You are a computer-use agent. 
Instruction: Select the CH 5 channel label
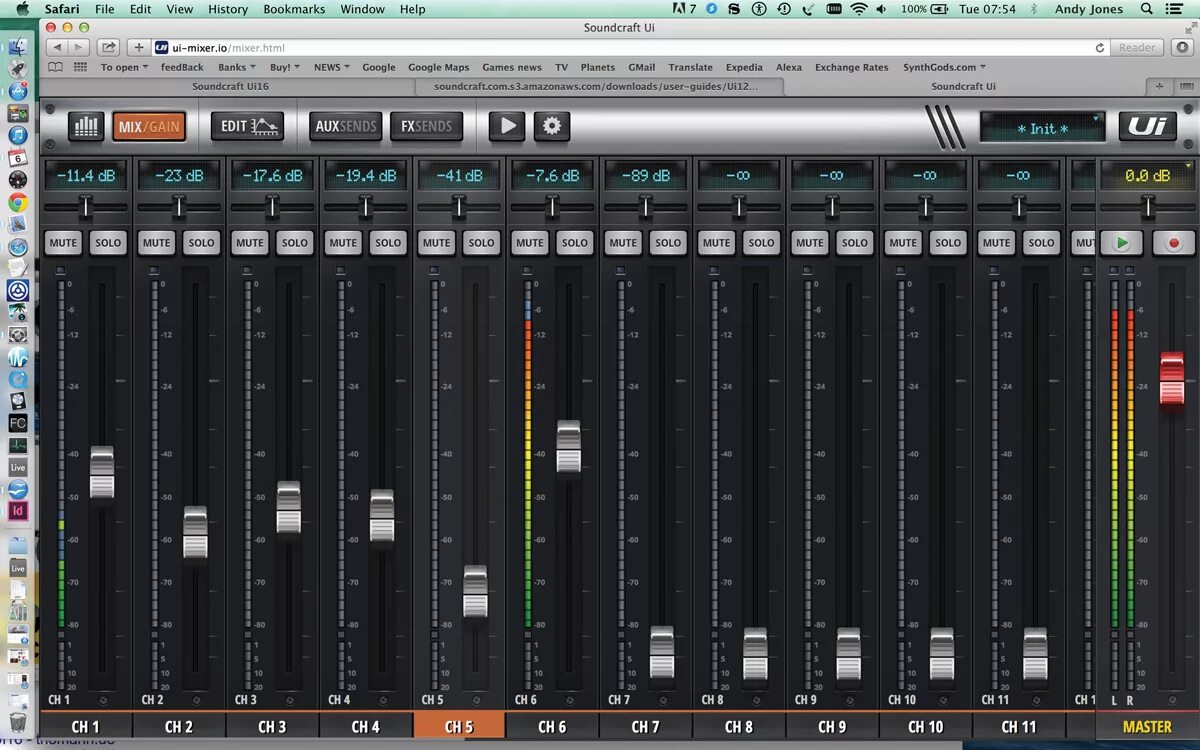(x=459, y=727)
